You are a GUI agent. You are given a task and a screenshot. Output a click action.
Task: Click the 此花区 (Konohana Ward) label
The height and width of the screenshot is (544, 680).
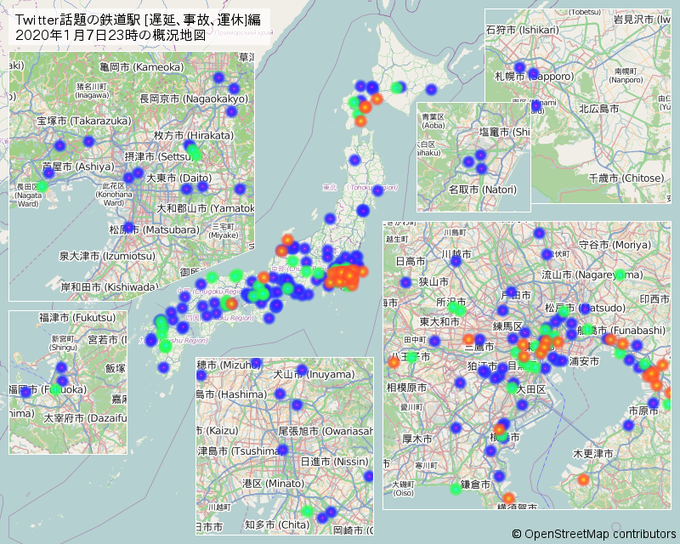point(114,194)
